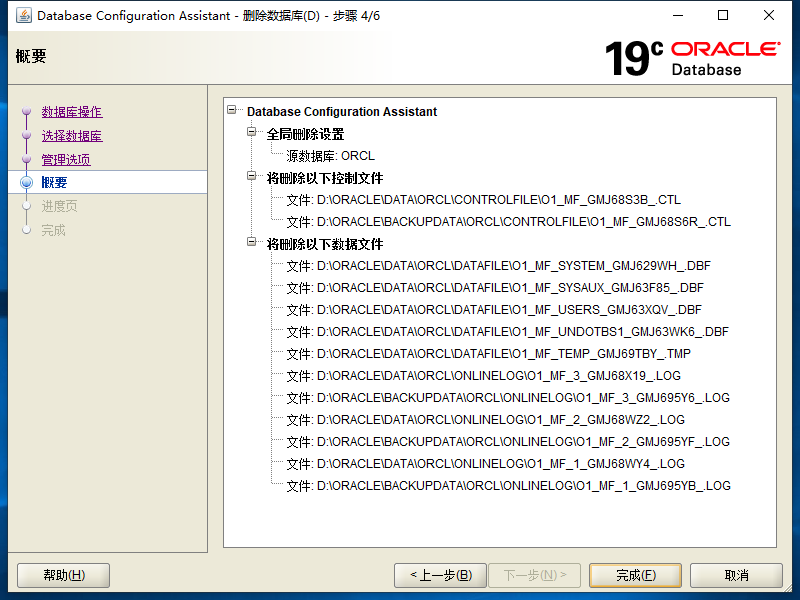Click the grayed 进度页 step indicator circle
Screen dimensions: 800x600
coord(27,206)
